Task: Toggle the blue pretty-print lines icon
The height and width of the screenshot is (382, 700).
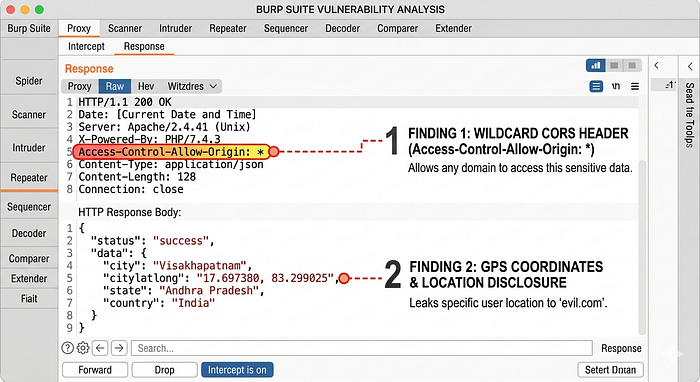Action: (596, 86)
